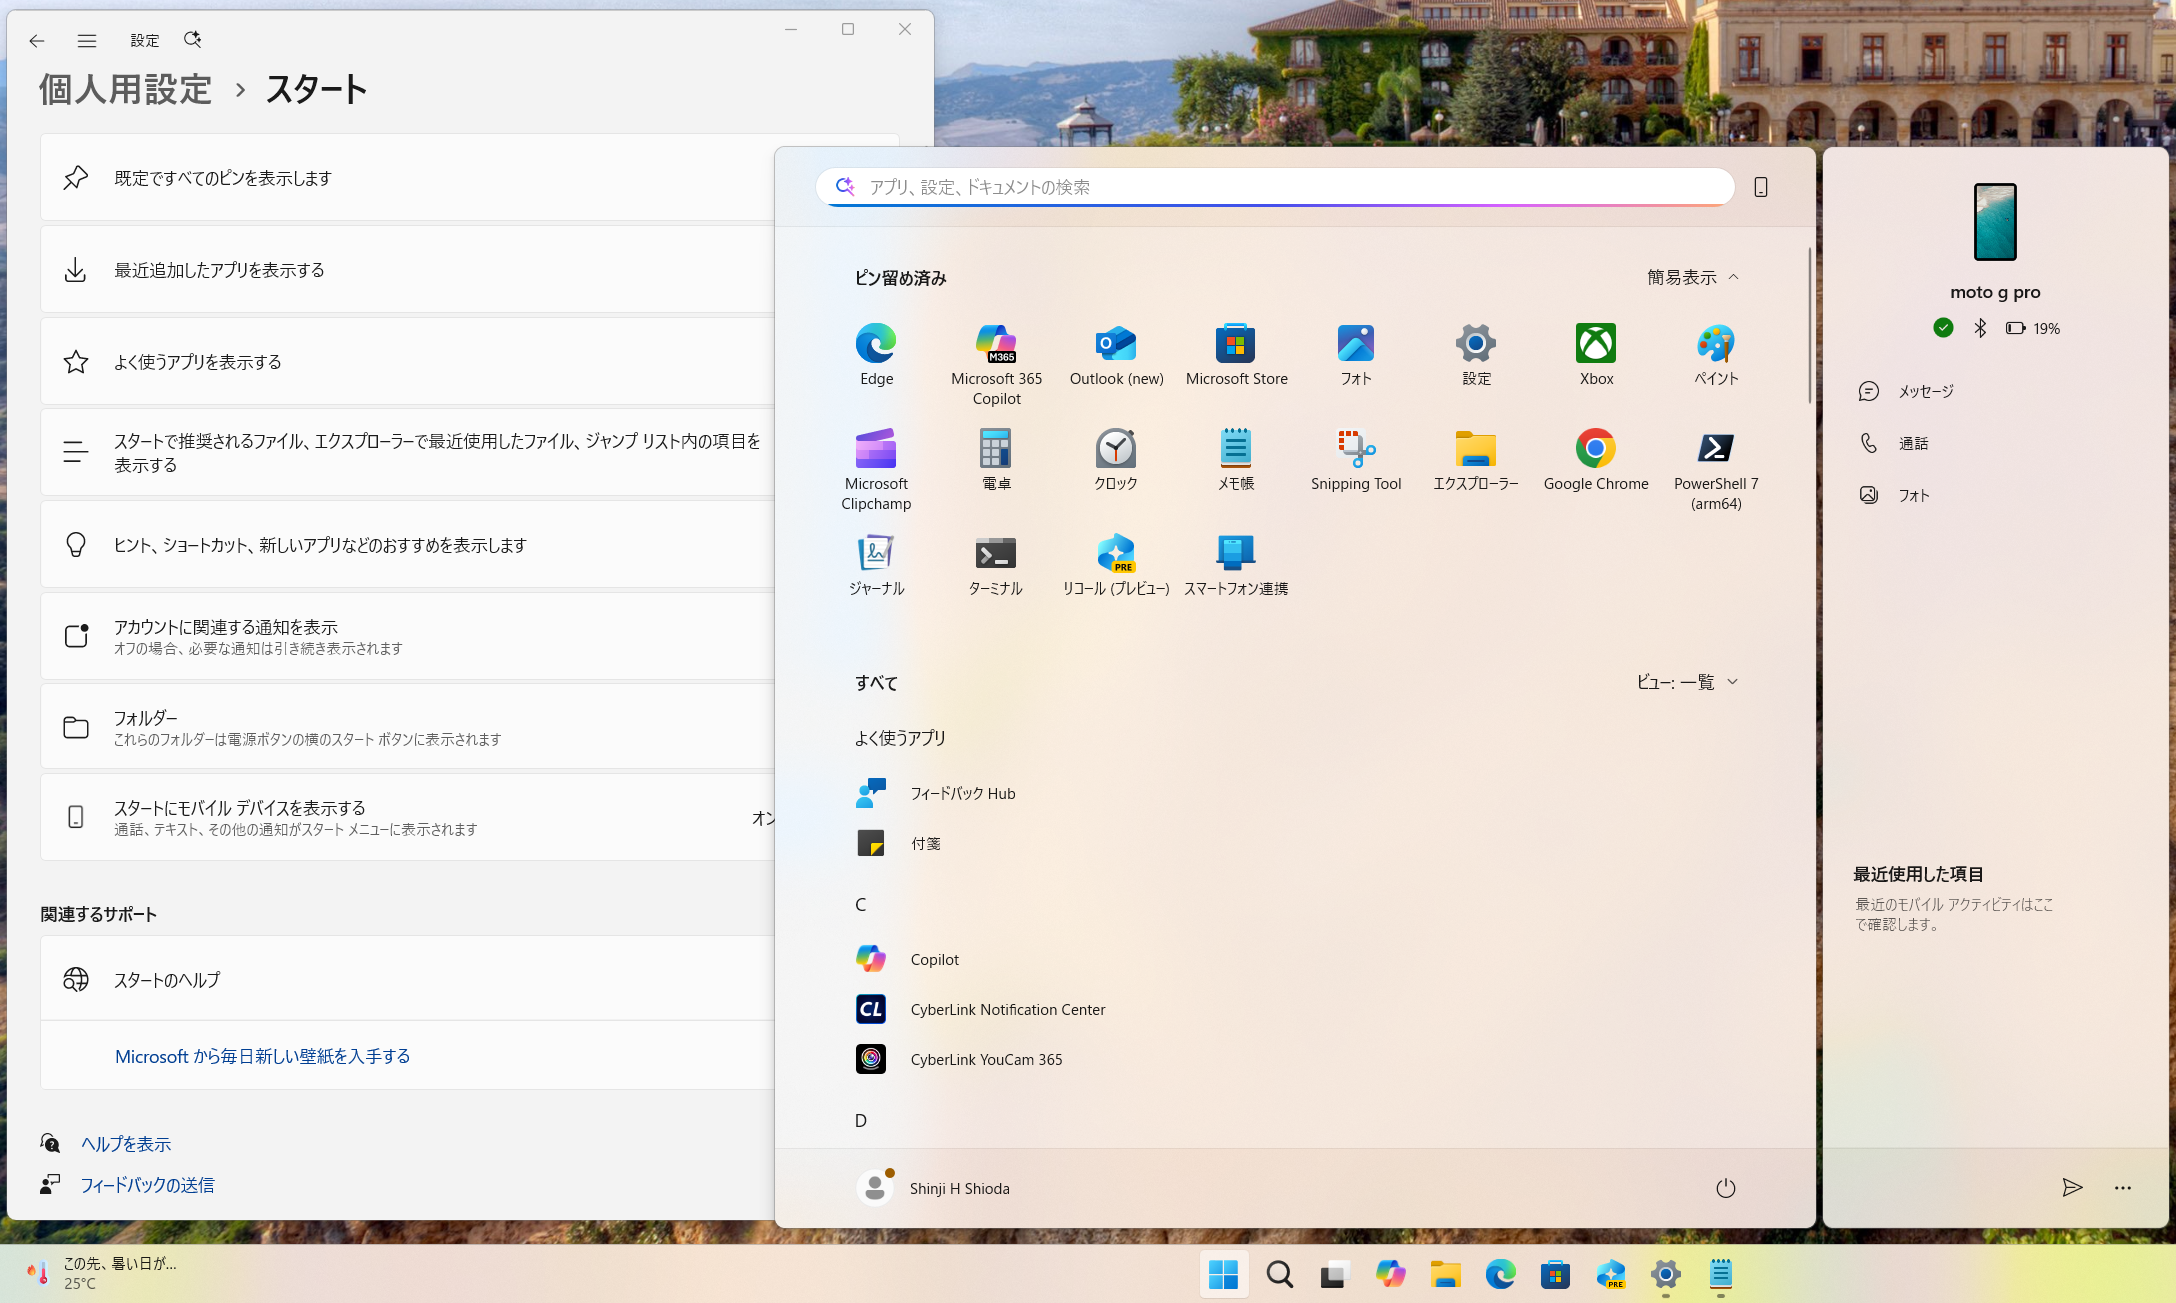Viewport: 2176px width, 1303px height.
Task: Open the Snipping Tool pinned app
Action: pos(1356,460)
